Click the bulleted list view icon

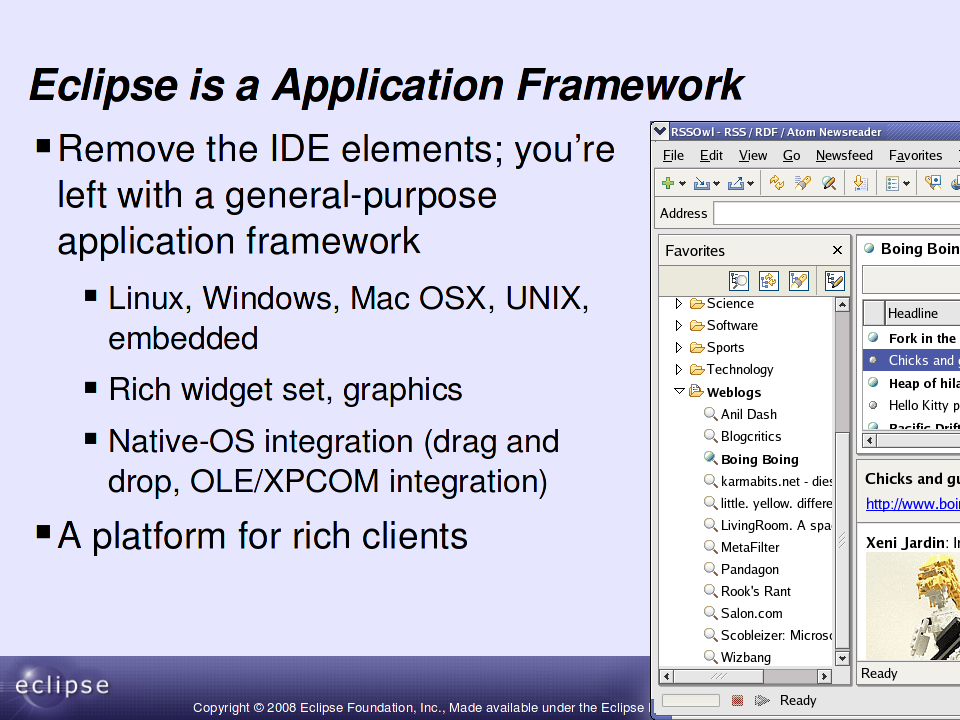coord(893,183)
